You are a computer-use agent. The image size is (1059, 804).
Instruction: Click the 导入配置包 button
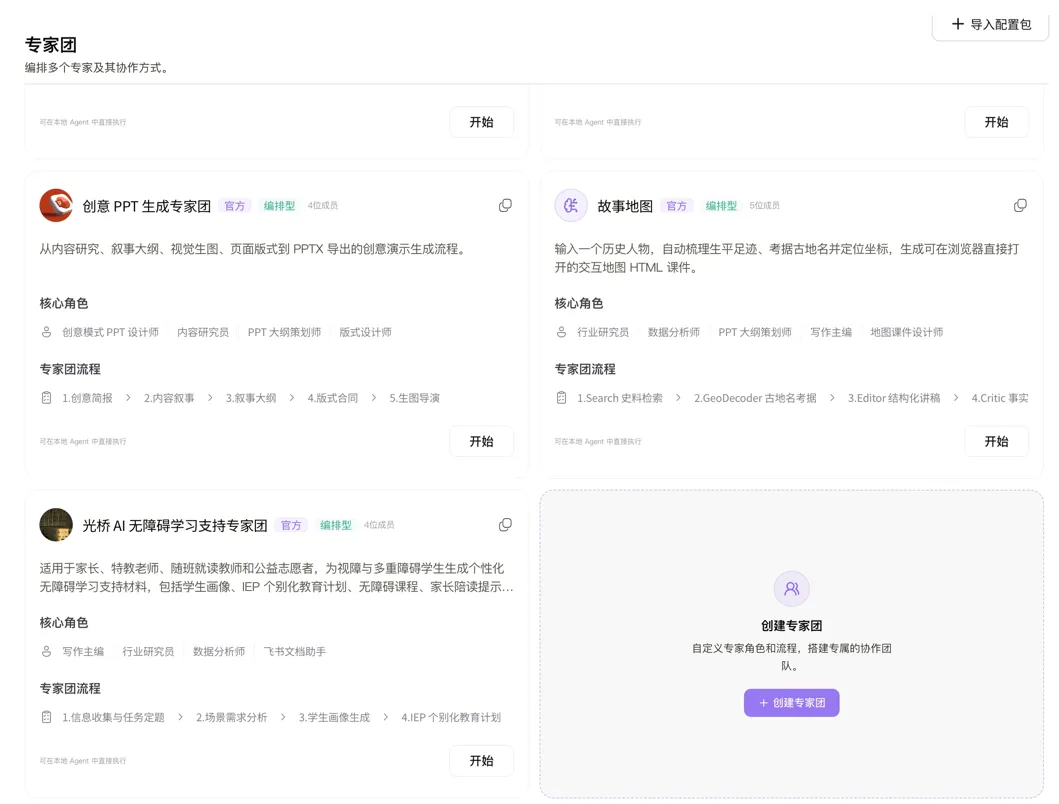(x=991, y=25)
